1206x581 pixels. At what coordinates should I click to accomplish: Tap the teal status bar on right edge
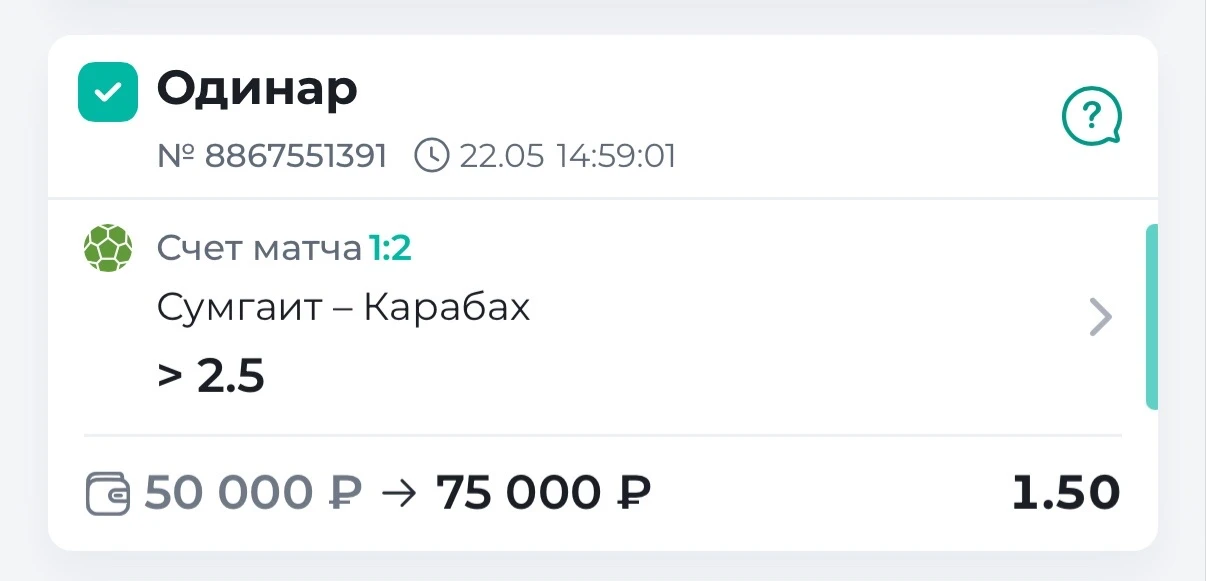tap(1151, 317)
